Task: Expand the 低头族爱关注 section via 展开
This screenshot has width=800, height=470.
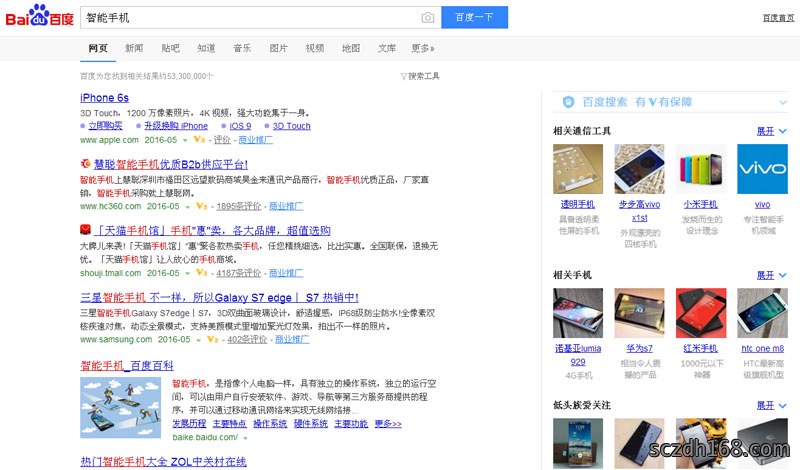Action: 771,405
